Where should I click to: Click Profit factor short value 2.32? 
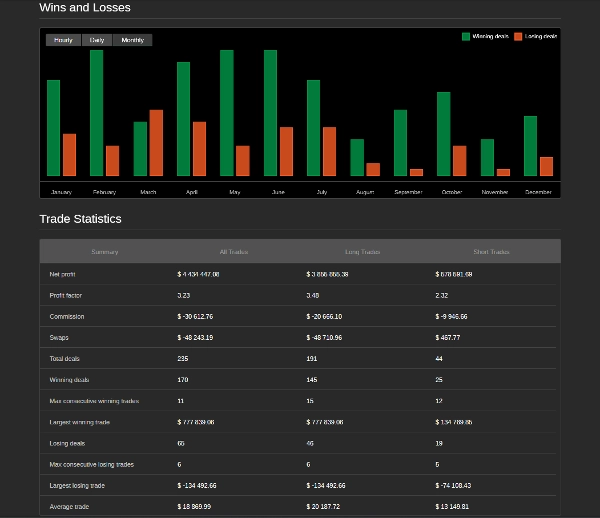click(442, 295)
